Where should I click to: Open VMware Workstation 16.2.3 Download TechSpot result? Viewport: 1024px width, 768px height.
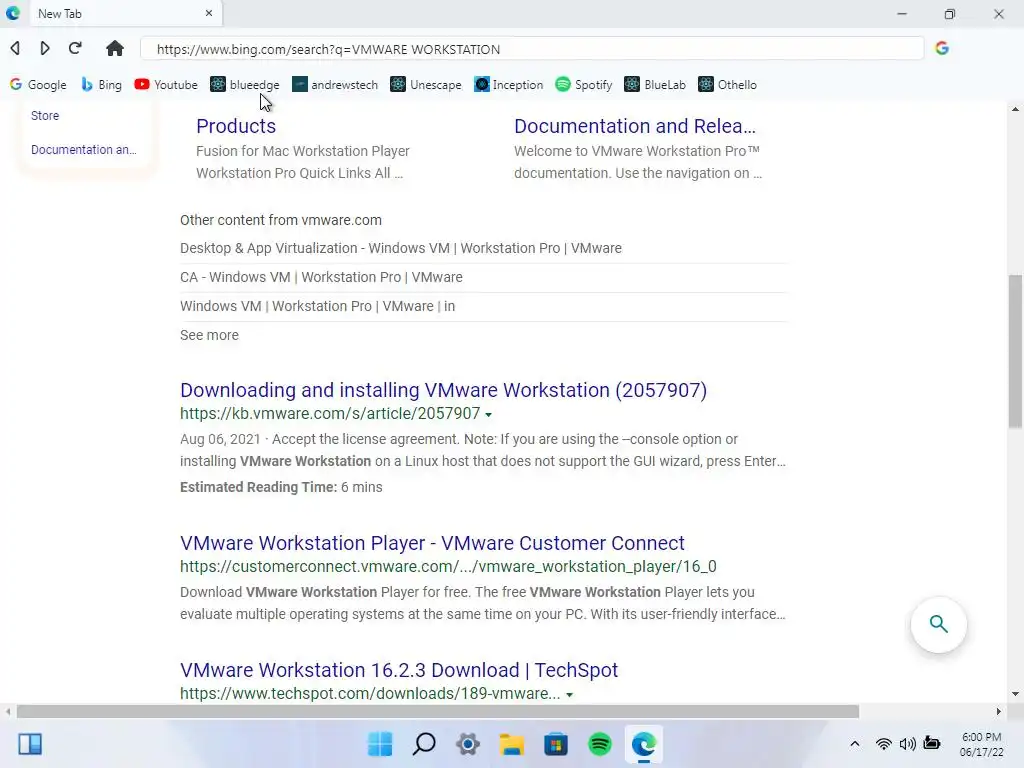pyautogui.click(x=399, y=670)
